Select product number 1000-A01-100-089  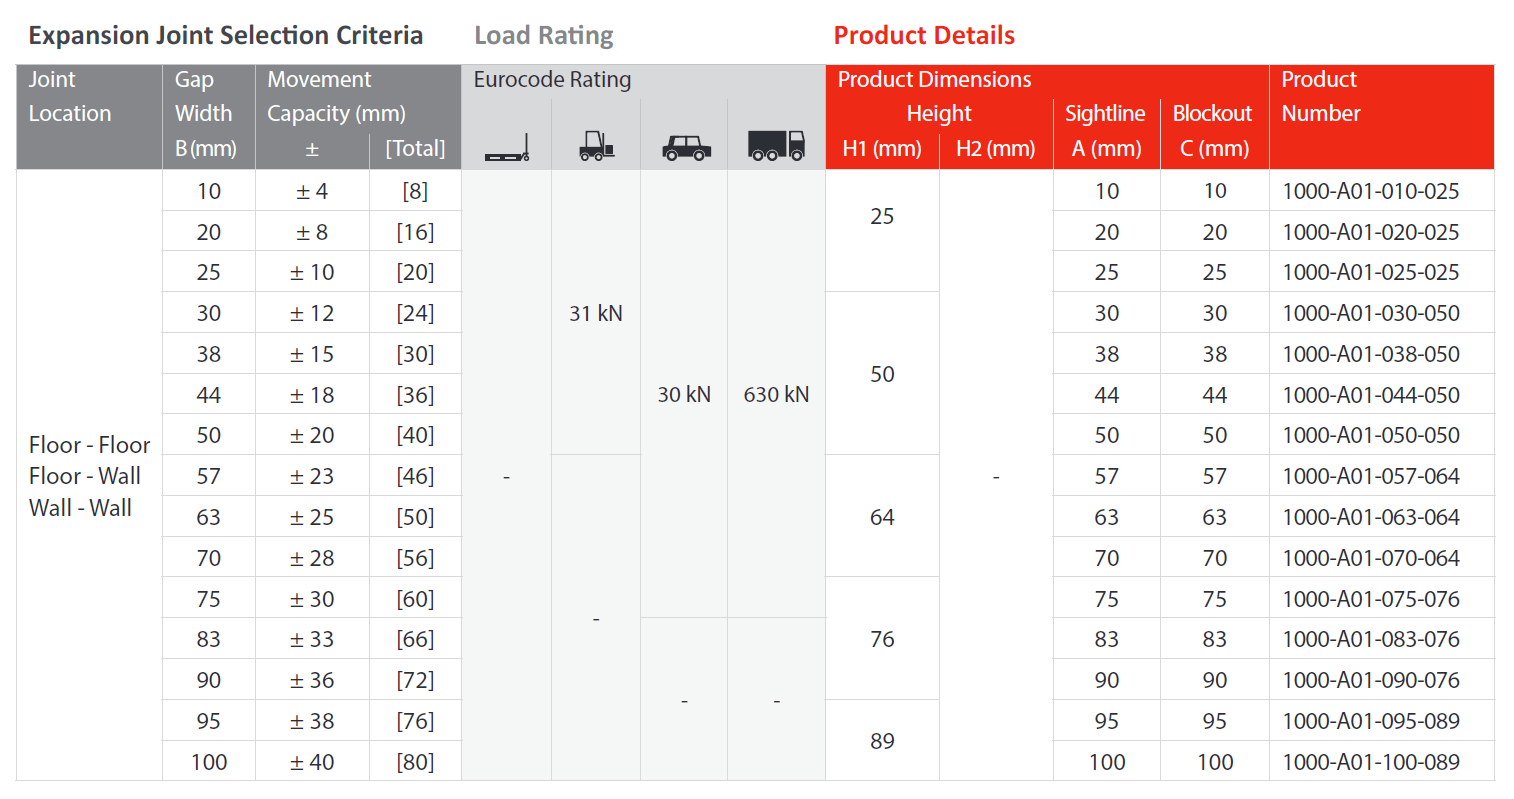point(1370,762)
